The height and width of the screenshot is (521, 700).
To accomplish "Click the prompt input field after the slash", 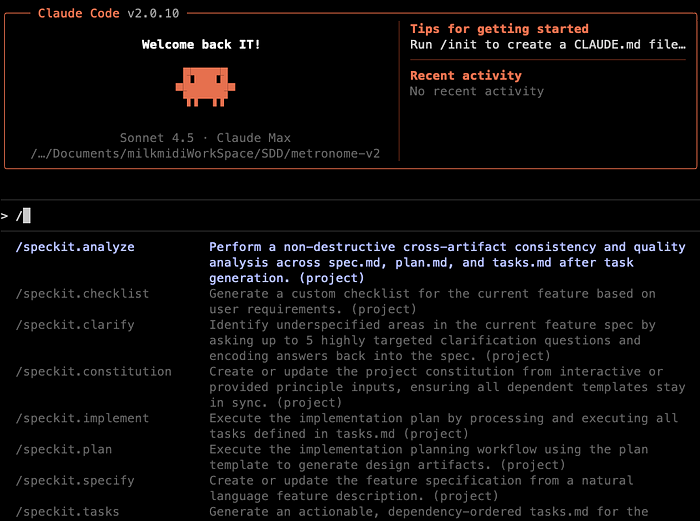I will point(28,215).
